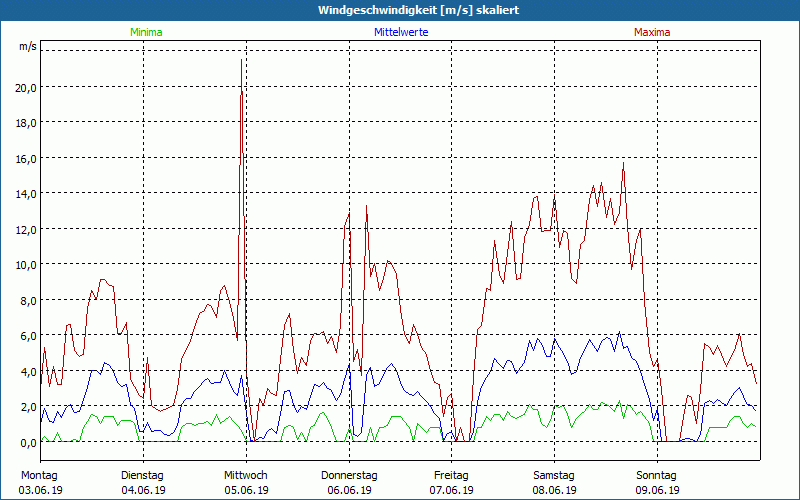This screenshot has height=500, width=800.
Task: Click the date '04.06.19'
Action: click(x=143, y=490)
